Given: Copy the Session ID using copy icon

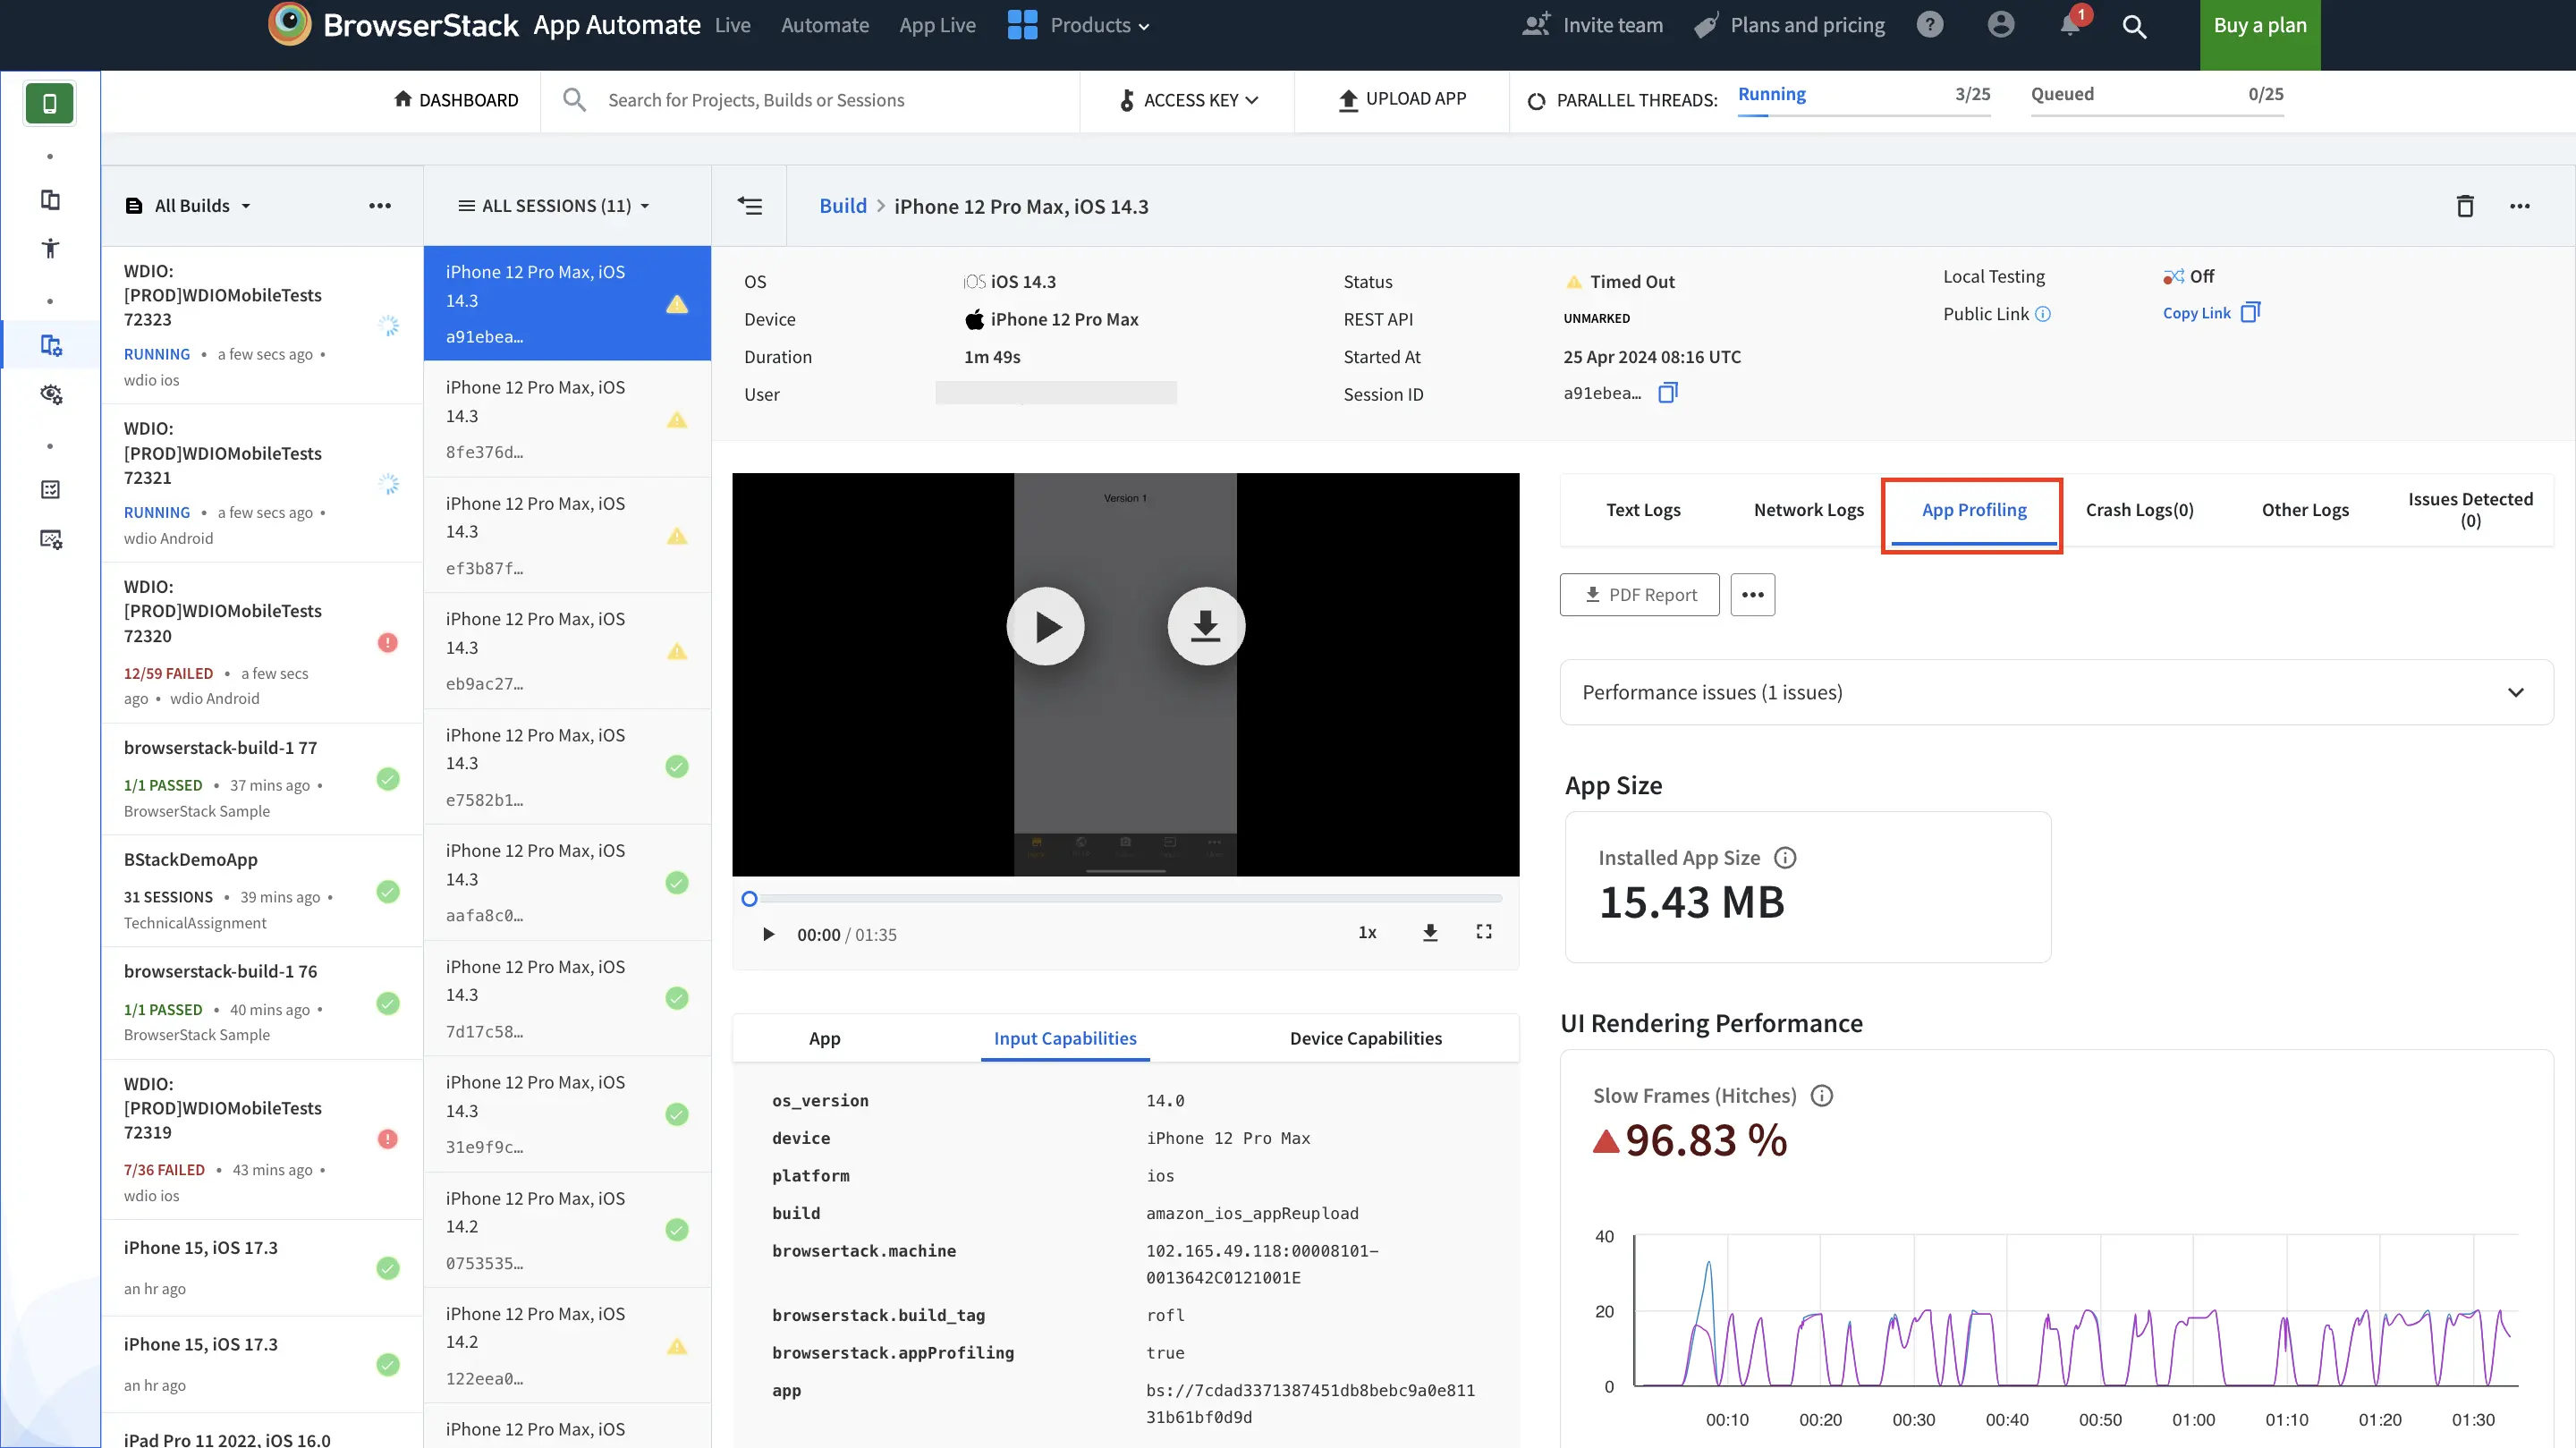Looking at the screenshot, I should 1667,393.
